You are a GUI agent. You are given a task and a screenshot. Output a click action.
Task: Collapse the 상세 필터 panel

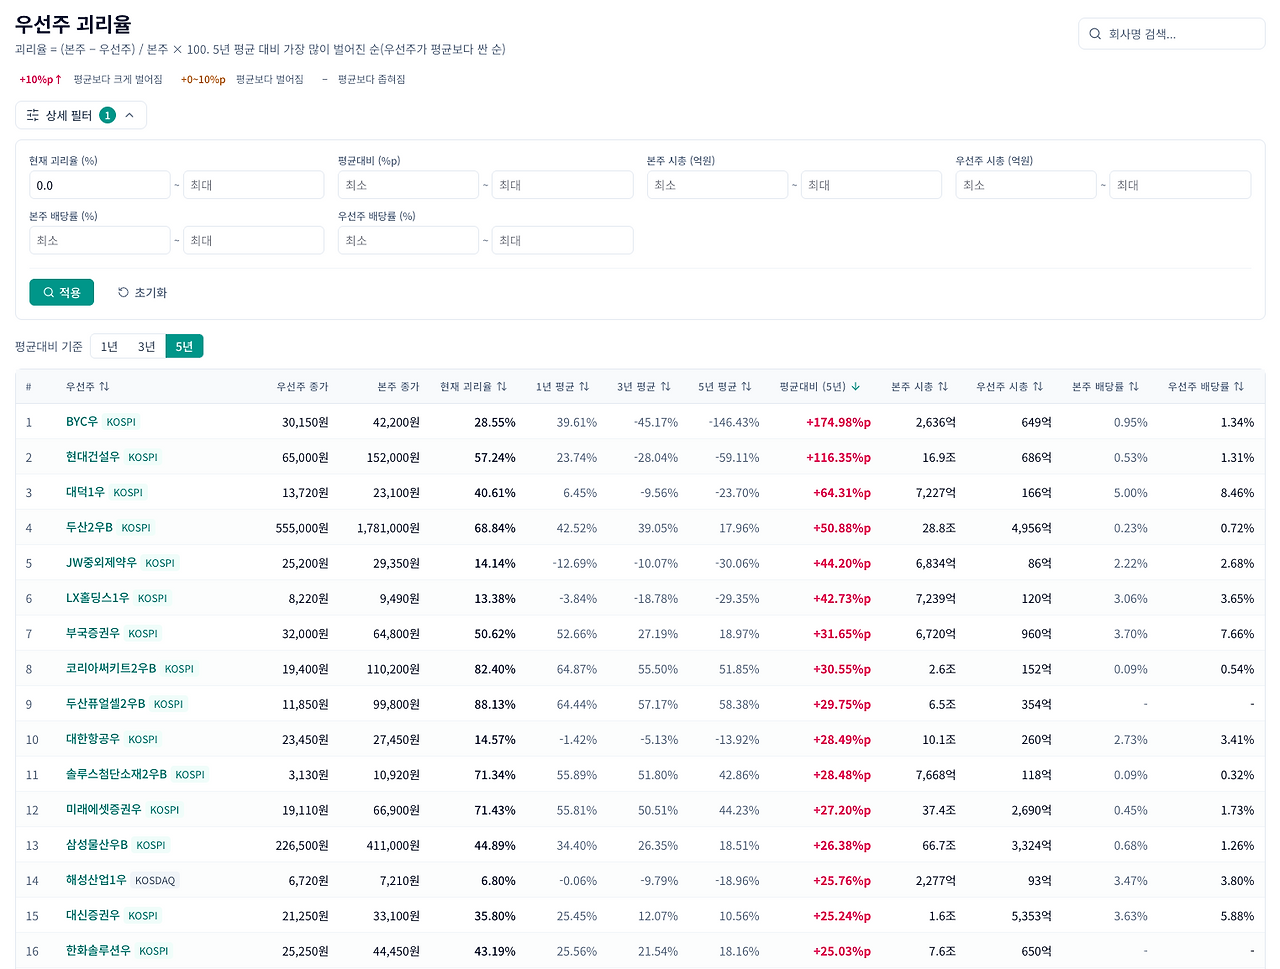[x=81, y=116]
